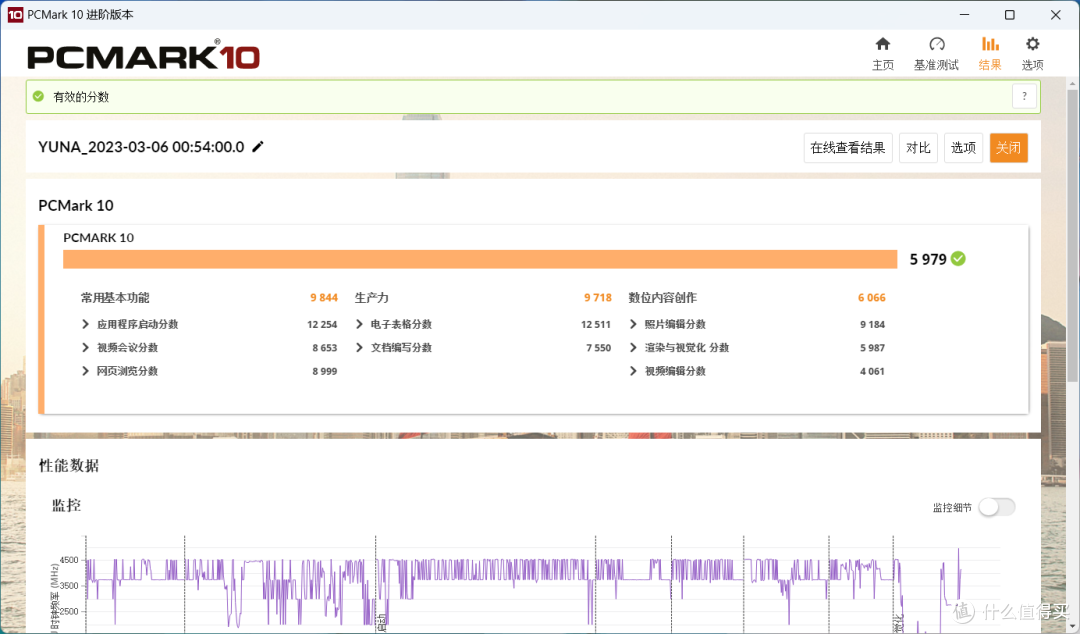Click the green check icon by 有效的分数
Image resolution: width=1080 pixels, height=634 pixels.
39,96
